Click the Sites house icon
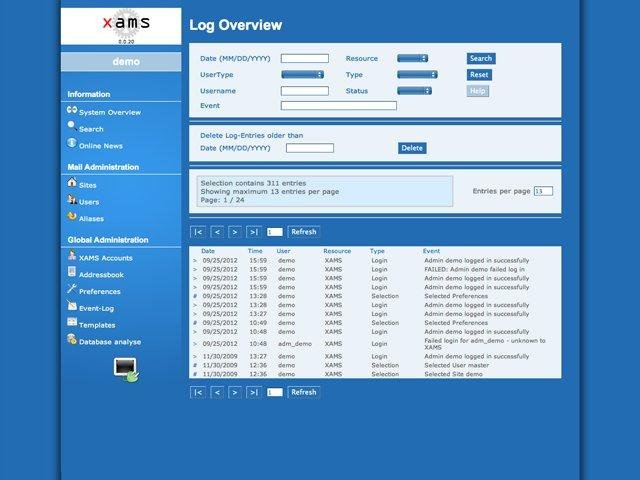The image size is (640, 480). pos(72,182)
